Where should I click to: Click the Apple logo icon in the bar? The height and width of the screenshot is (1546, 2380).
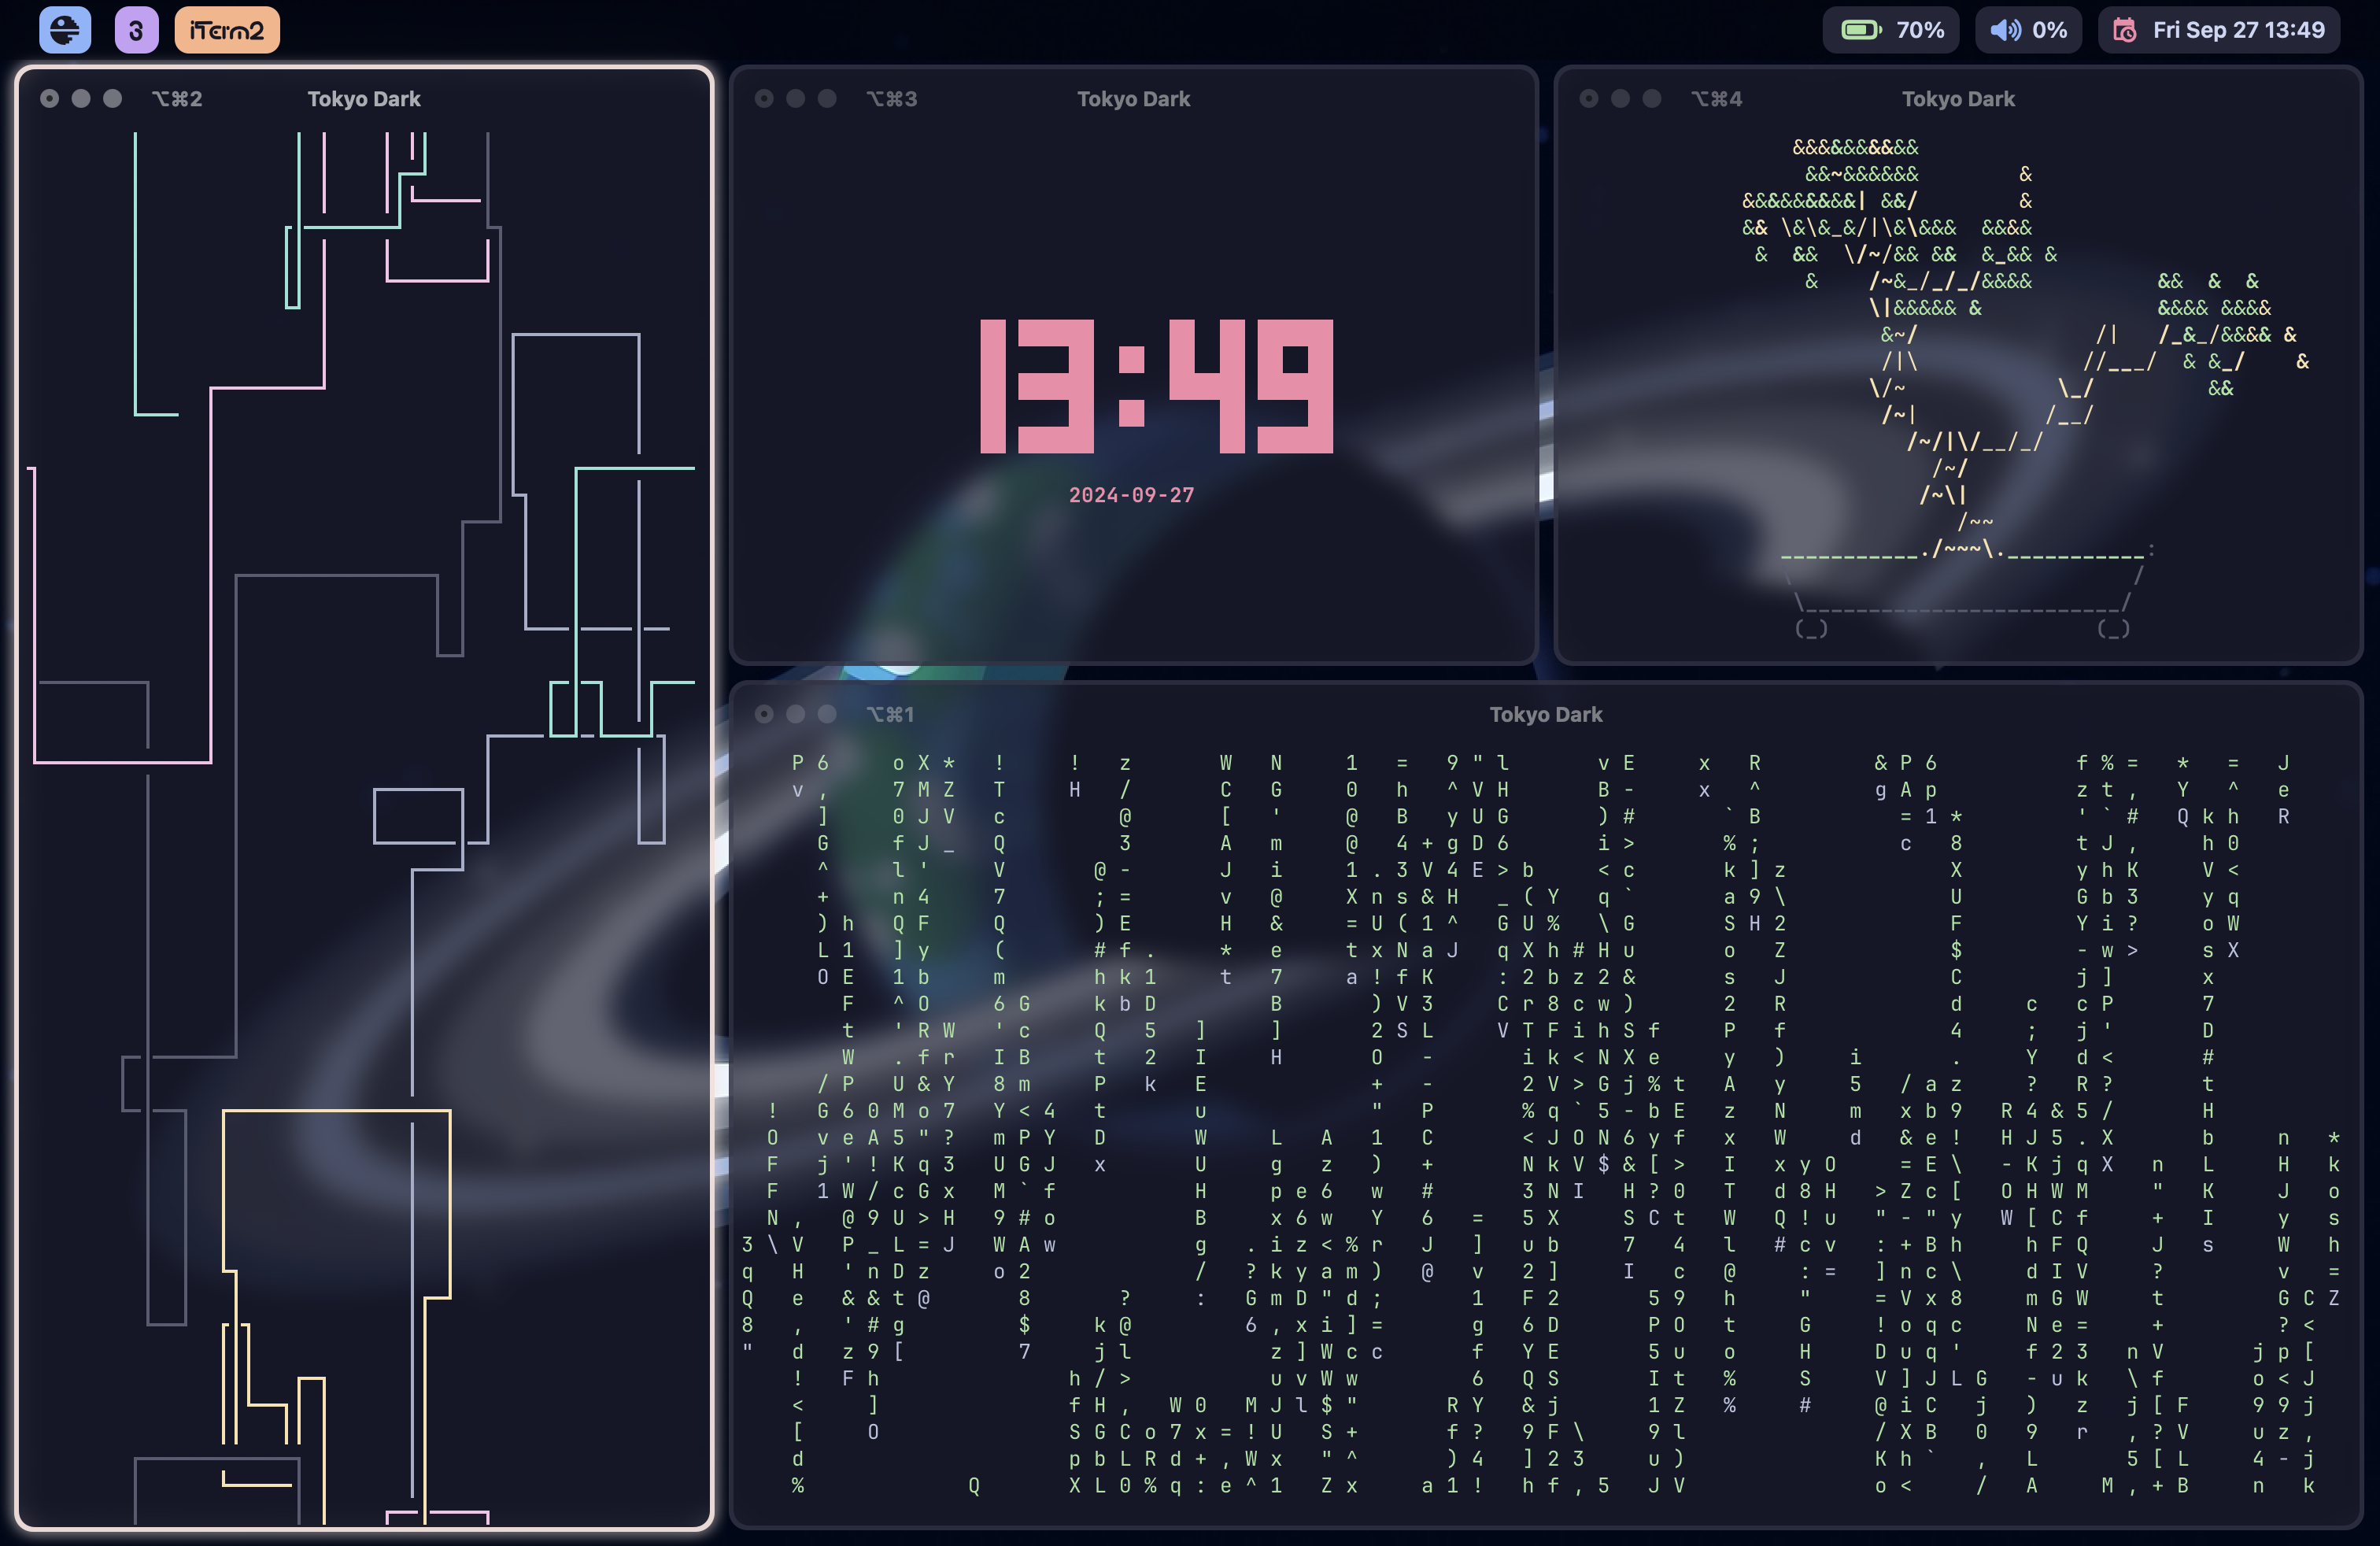coord(65,30)
